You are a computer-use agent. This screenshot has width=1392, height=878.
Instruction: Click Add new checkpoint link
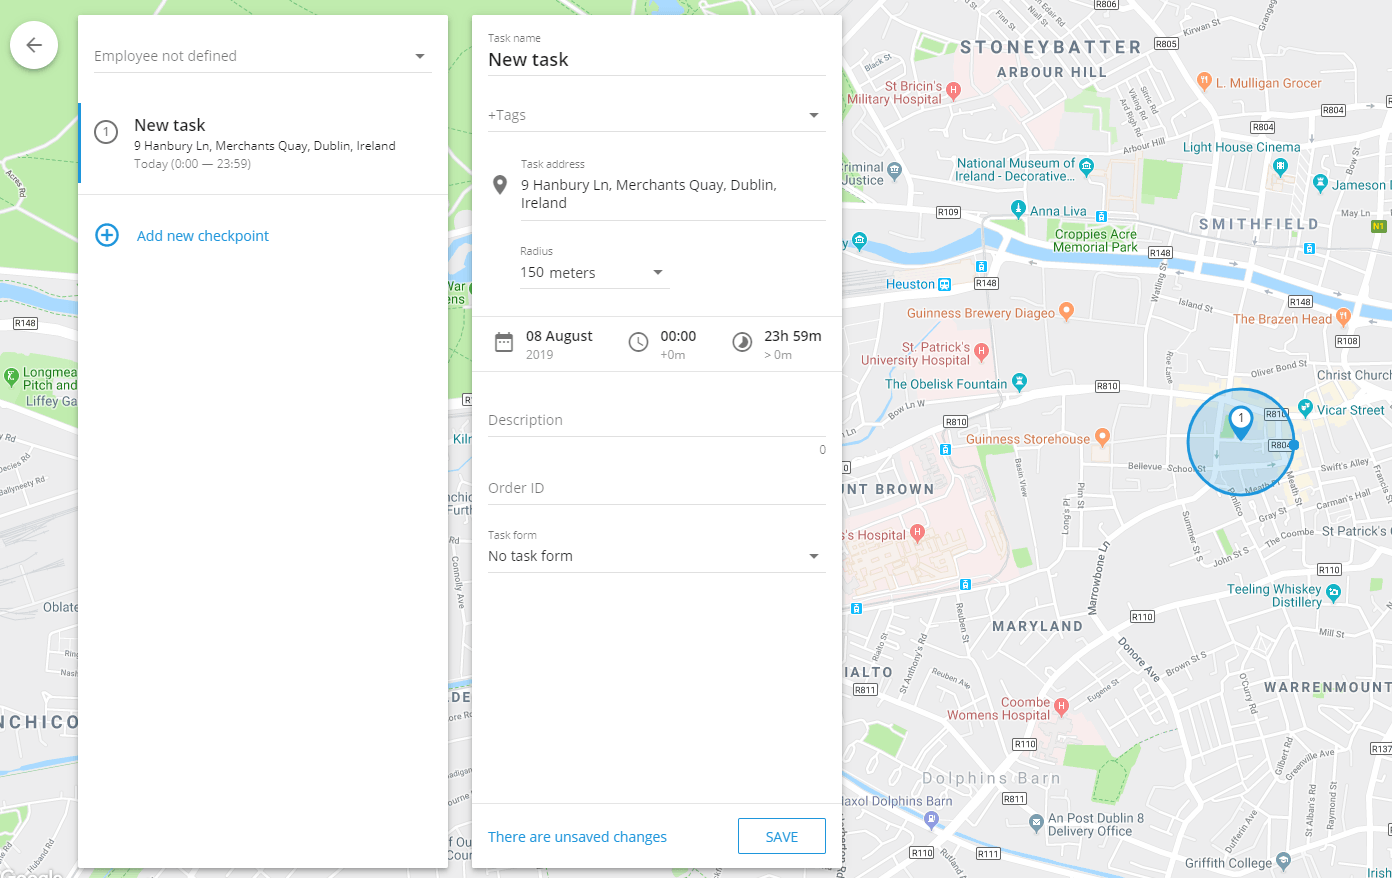click(203, 236)
